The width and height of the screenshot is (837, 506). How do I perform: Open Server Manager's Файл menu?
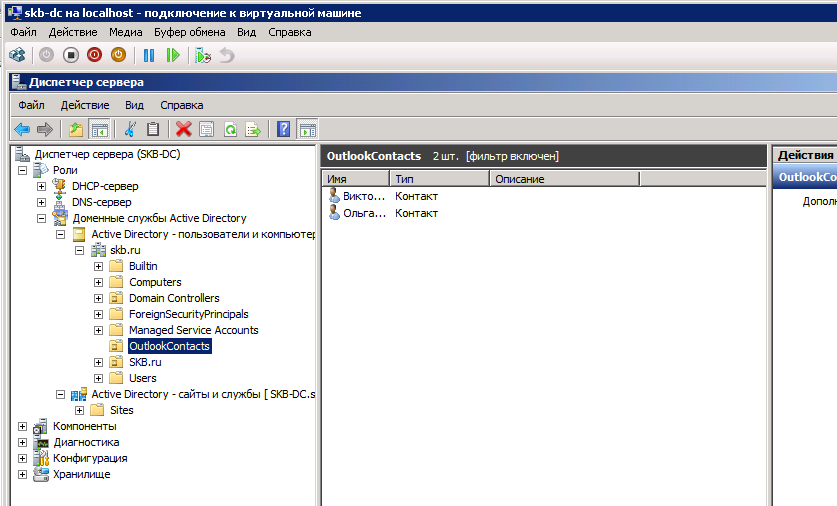(x=31, y=105)
